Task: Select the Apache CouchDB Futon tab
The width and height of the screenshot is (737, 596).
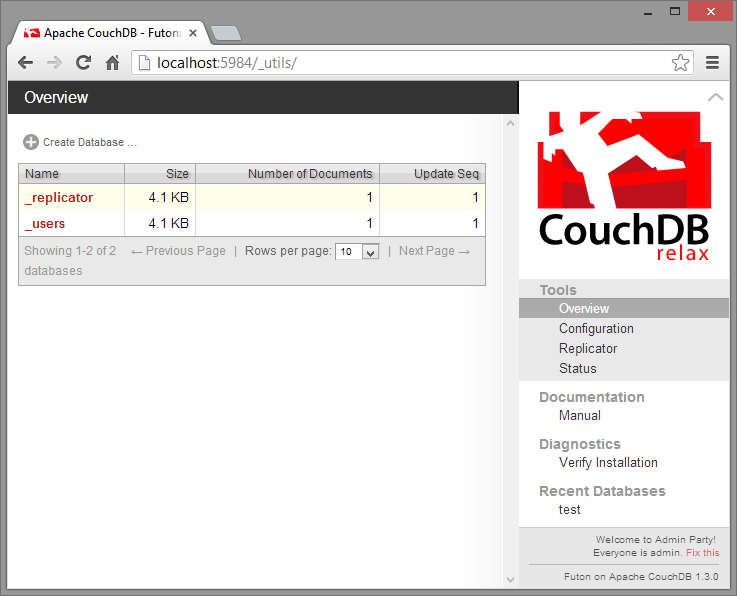Action: coord(112,33)
